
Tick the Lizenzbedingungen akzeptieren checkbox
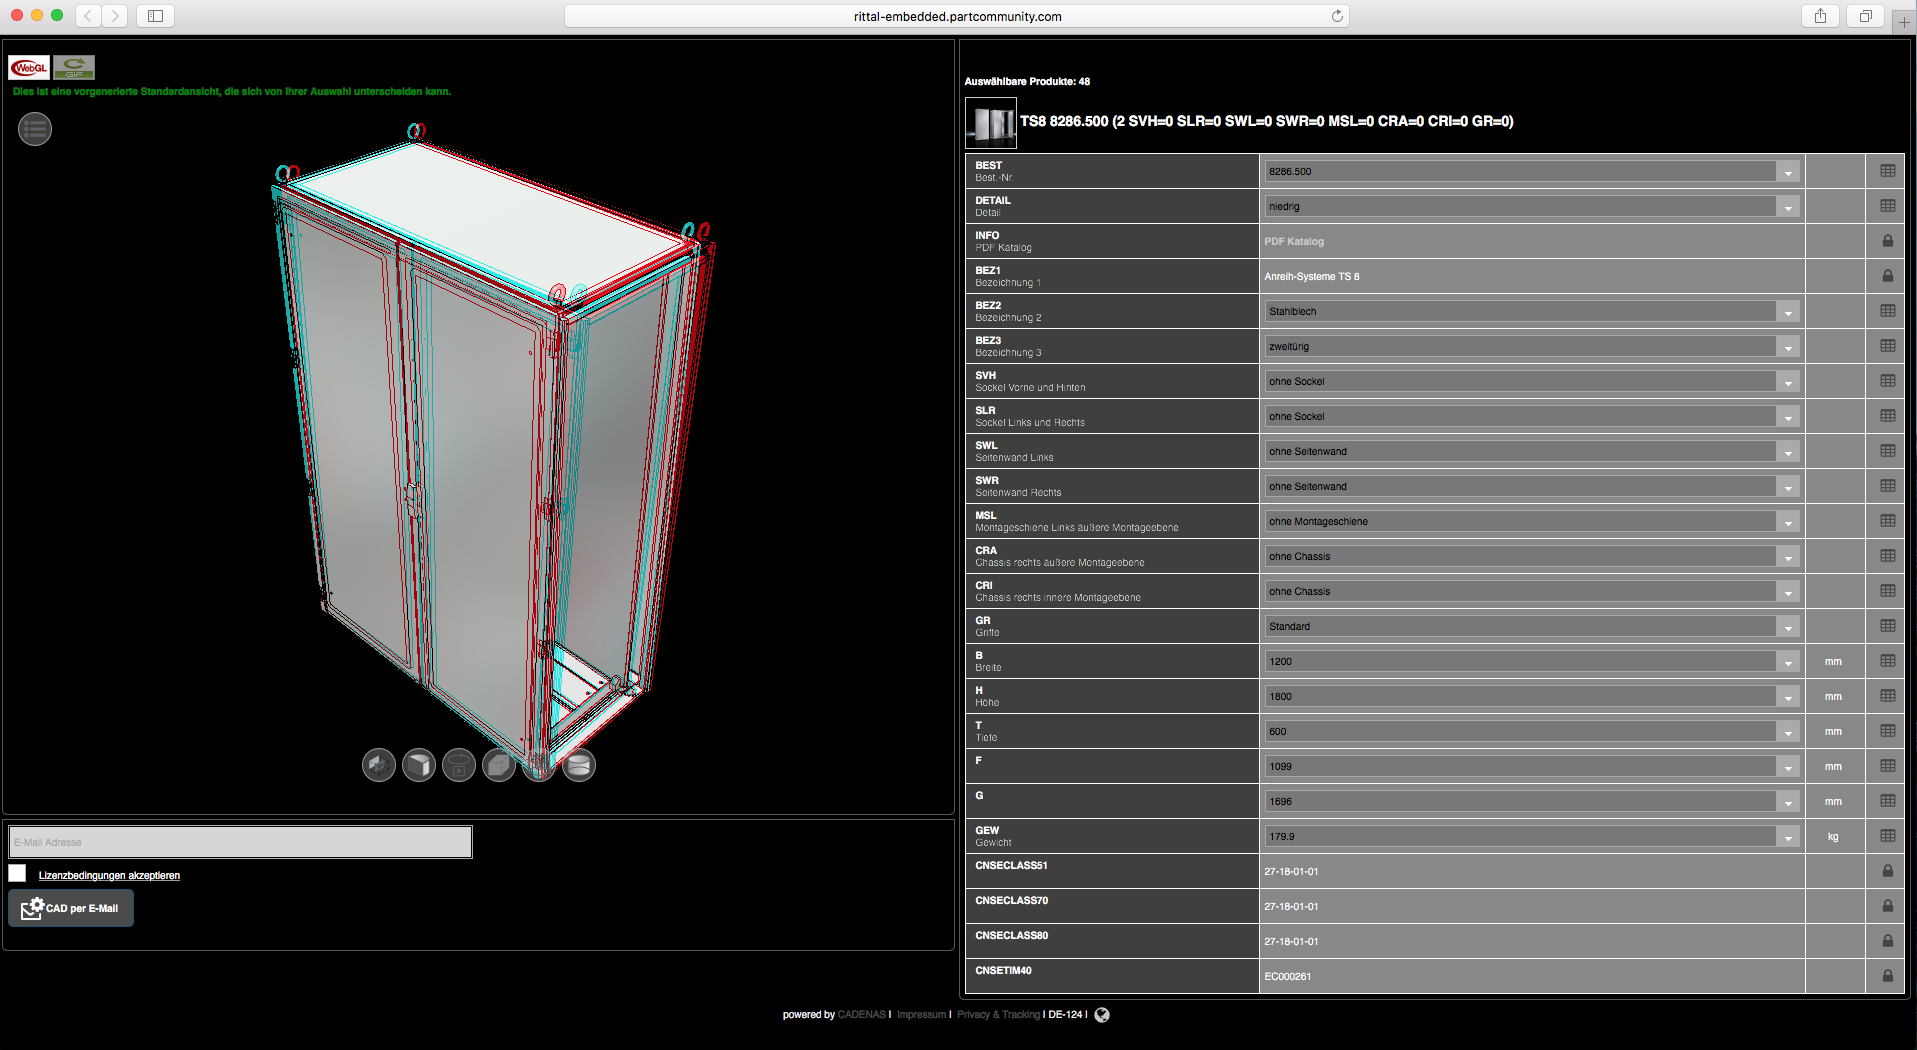[17, 873]
